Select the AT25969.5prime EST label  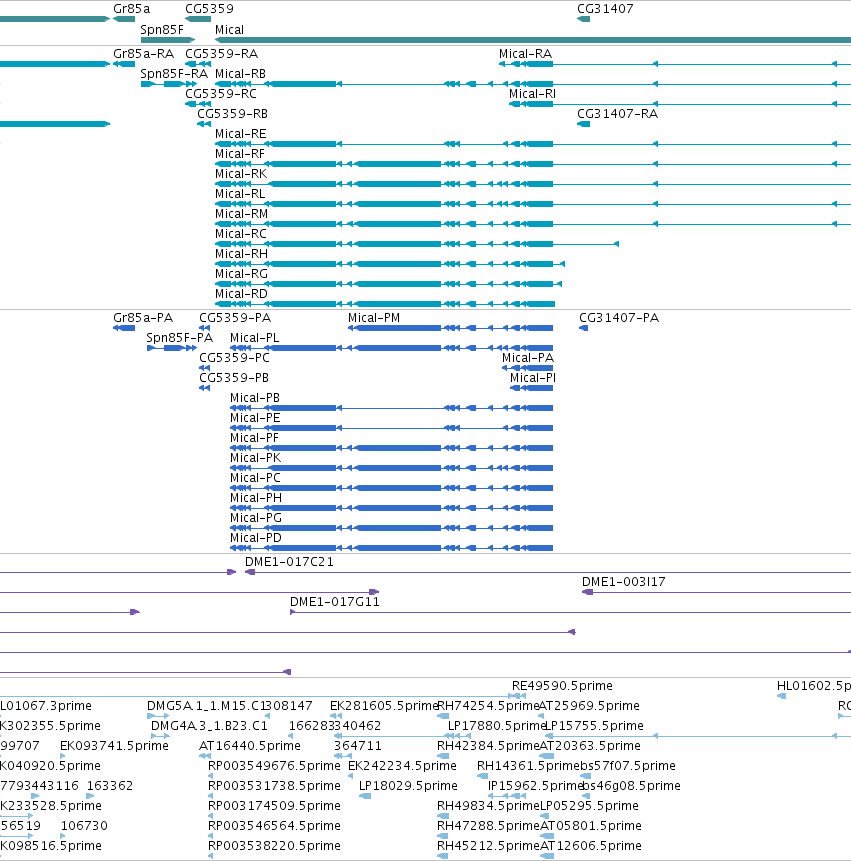[590, 706]
